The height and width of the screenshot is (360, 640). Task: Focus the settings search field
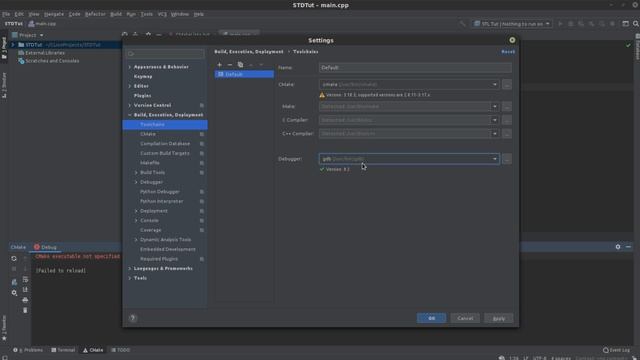(x=165, y=54)
